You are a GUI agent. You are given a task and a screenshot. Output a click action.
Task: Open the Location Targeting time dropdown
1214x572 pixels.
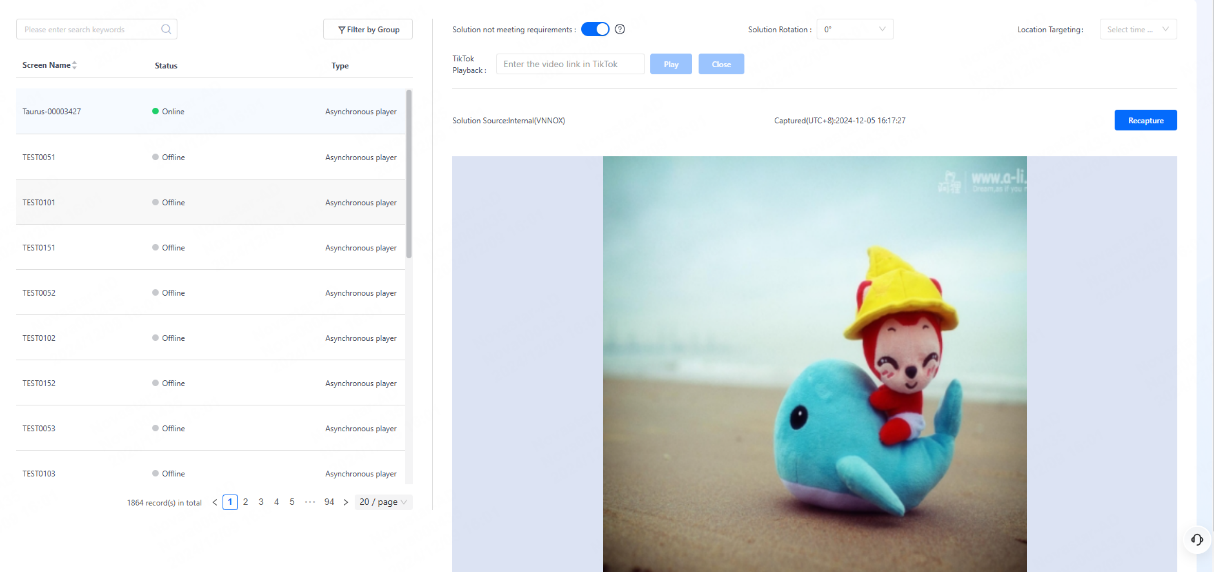[1138, 30]
